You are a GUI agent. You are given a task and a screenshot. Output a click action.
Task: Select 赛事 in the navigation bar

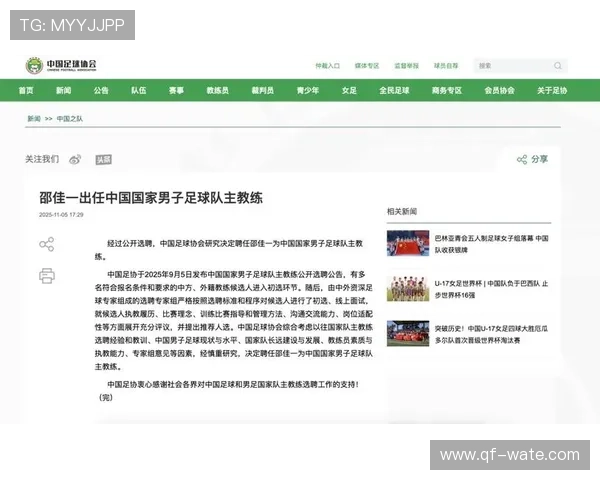(176, 90)
